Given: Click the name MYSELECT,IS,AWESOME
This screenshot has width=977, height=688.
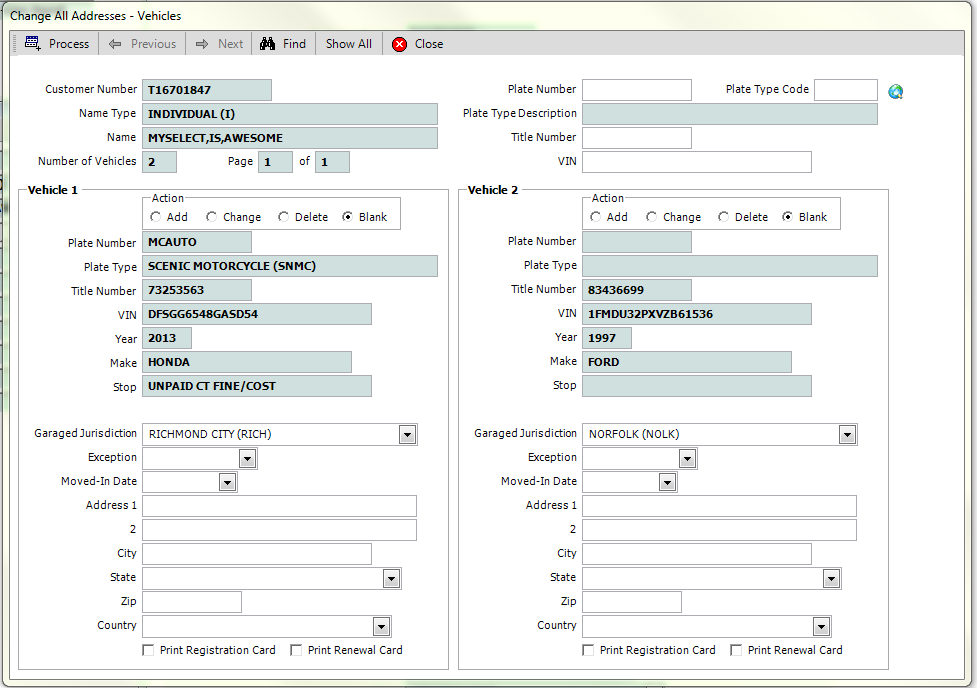Looking at the screenshot, I should [x=290, y=138].
